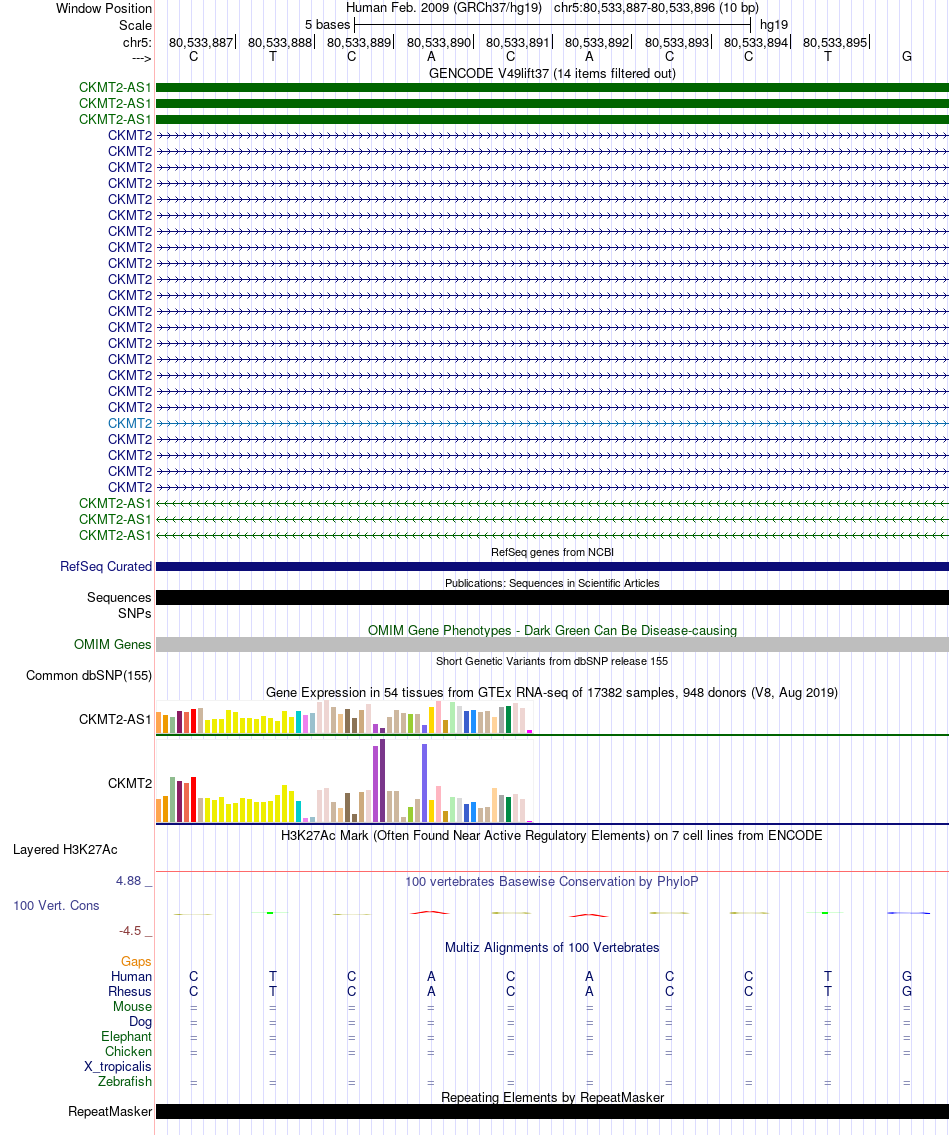Click the Zebrafish alignment row label
Screen dimensions: 950x1135
pyautogui.click(x=125, y=1081)
